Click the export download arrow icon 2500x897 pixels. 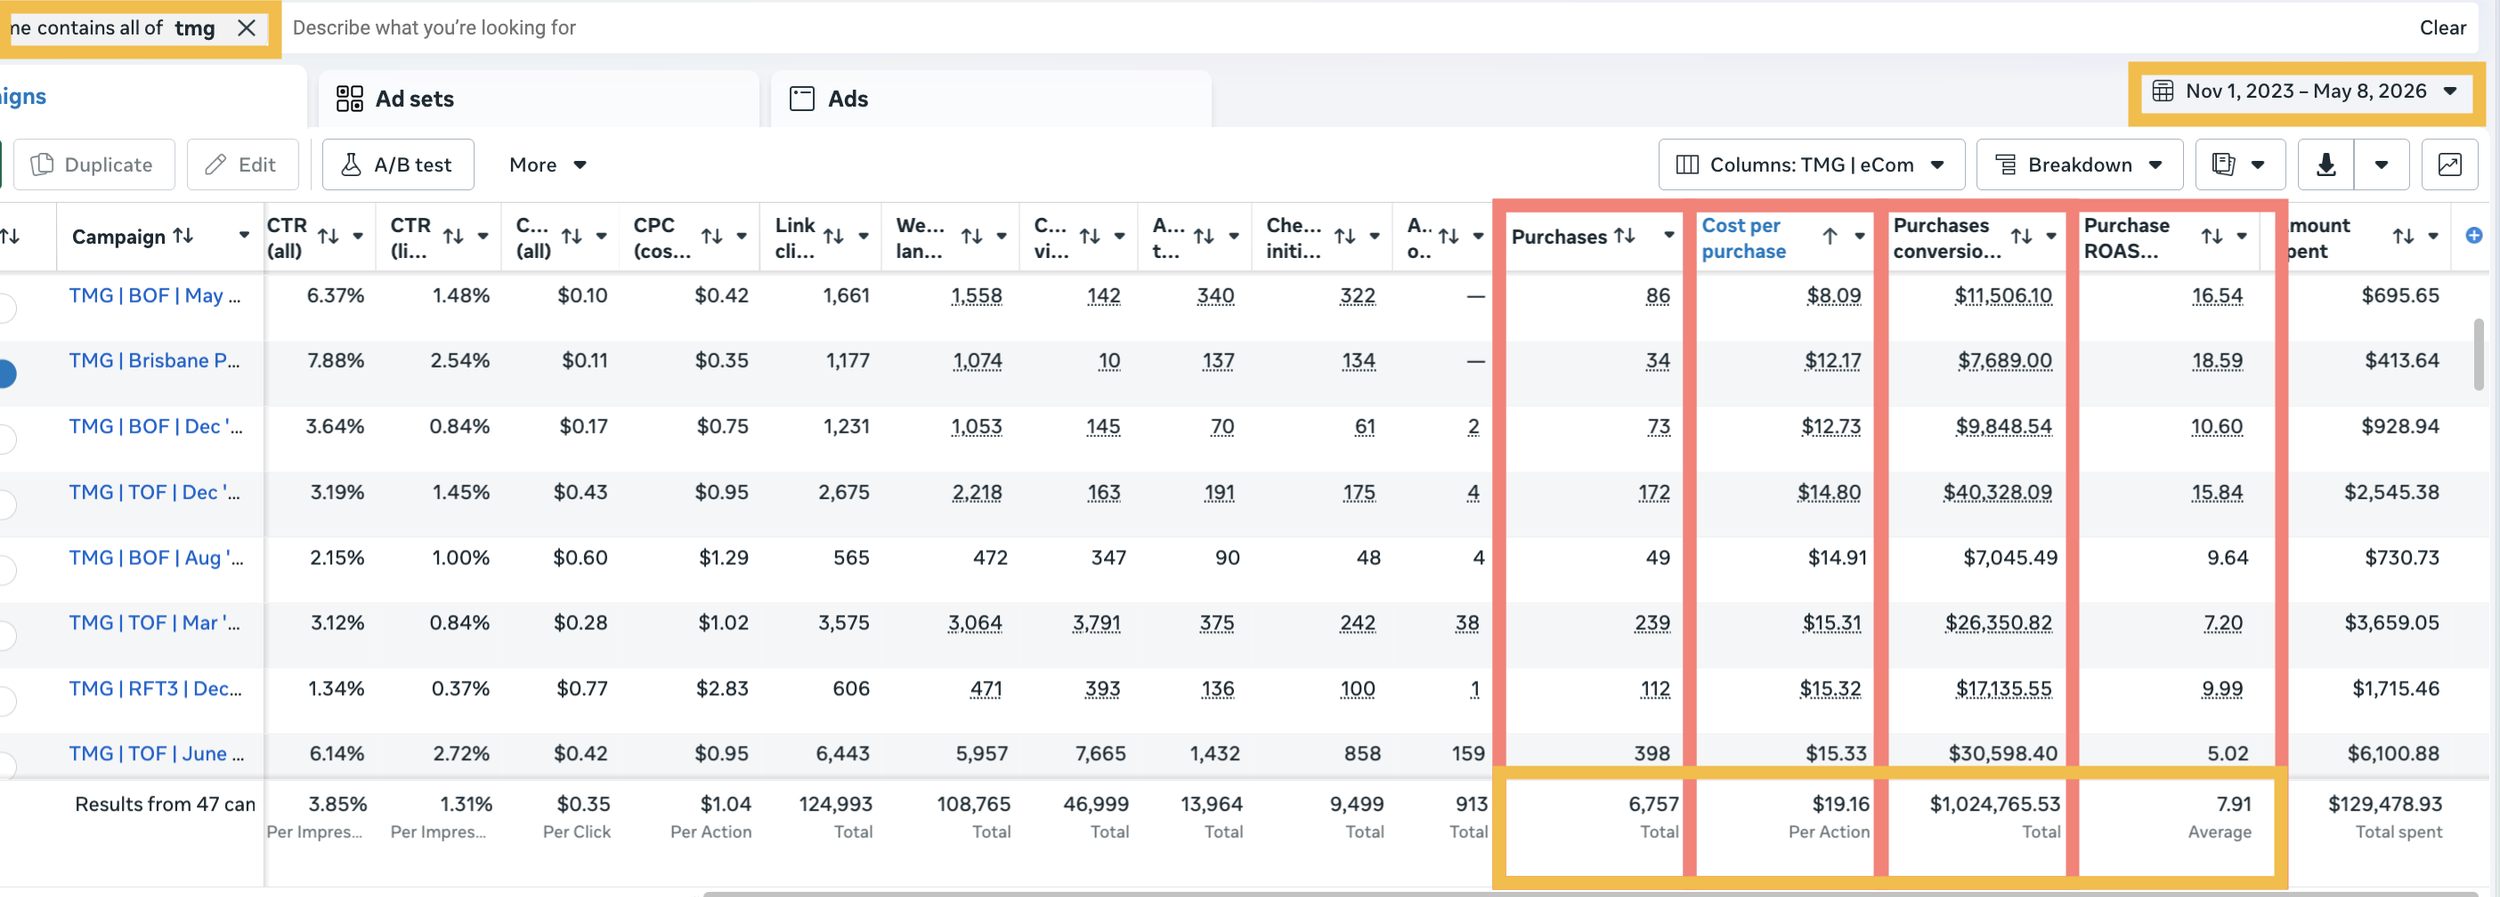point(2326,165)
